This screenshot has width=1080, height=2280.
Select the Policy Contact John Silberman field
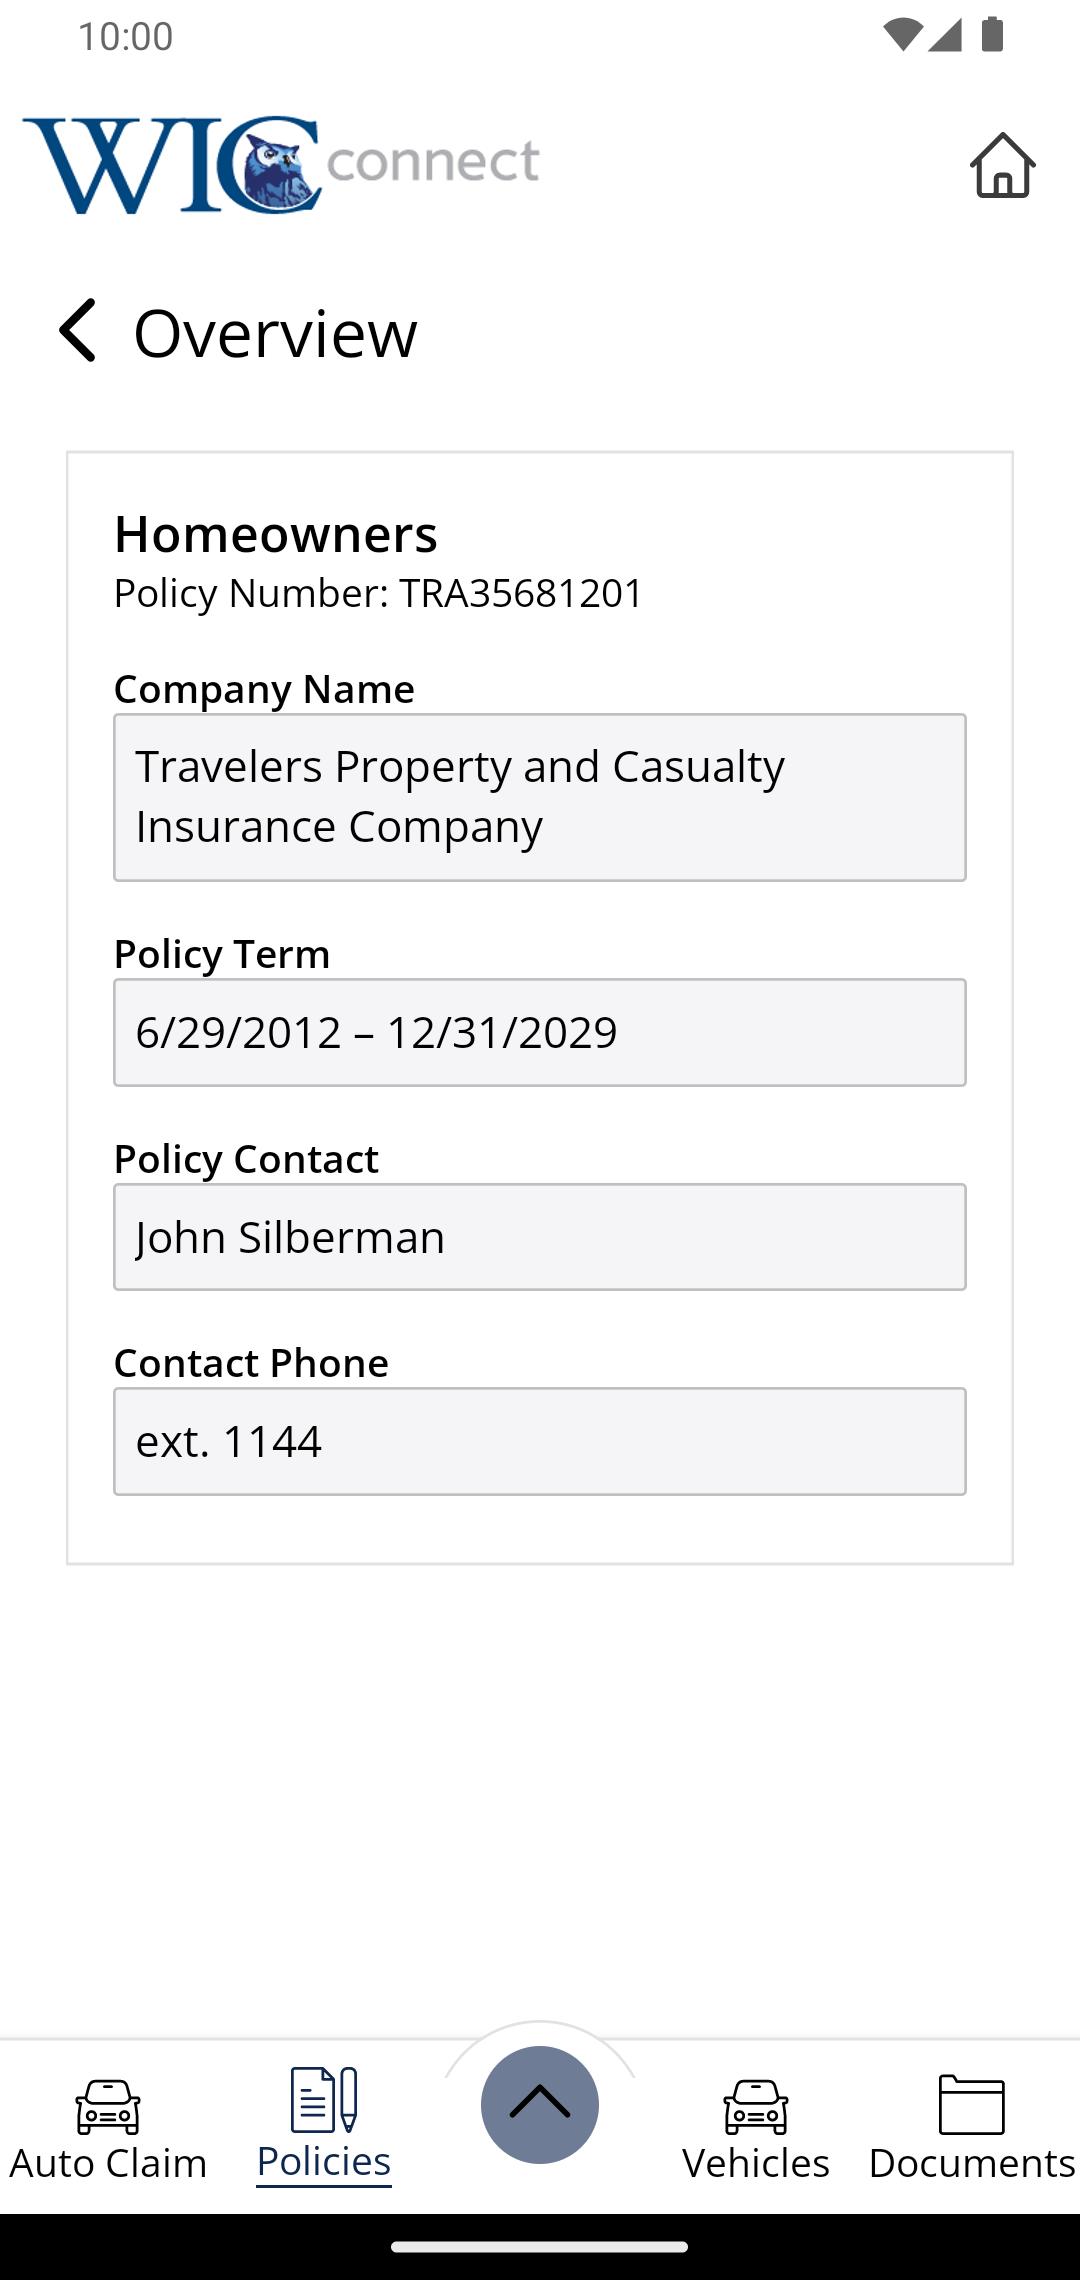pyautogui.click(x=540, y=1237)
